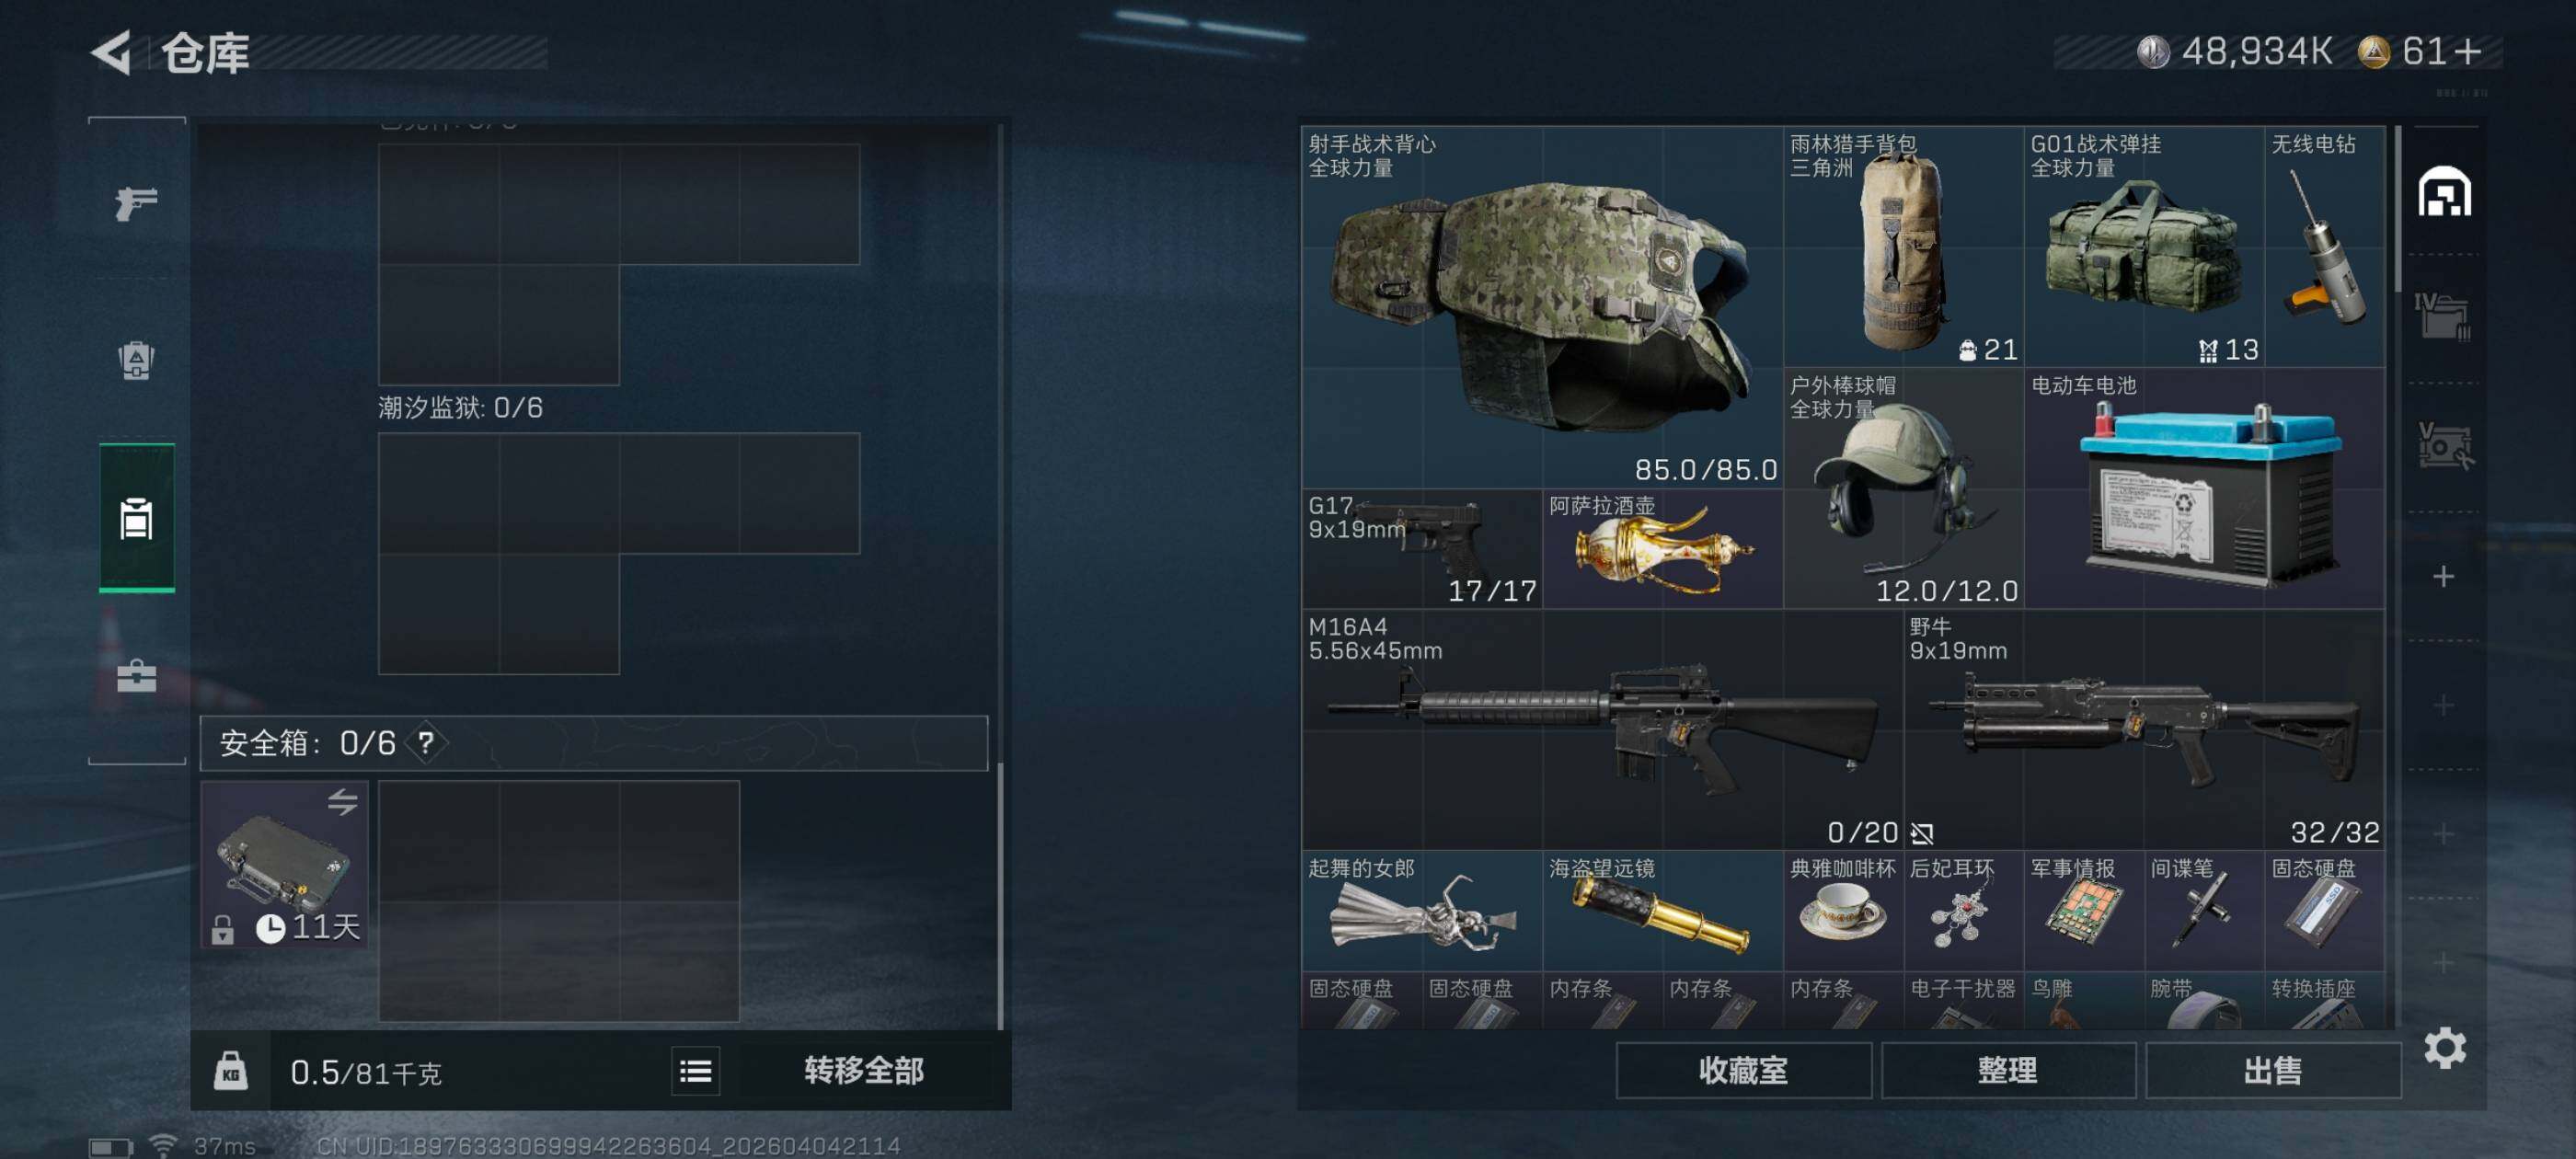The image size is (2576, 1159).
Task: Click the 出售 sell button
Action: [2273, 1071]
